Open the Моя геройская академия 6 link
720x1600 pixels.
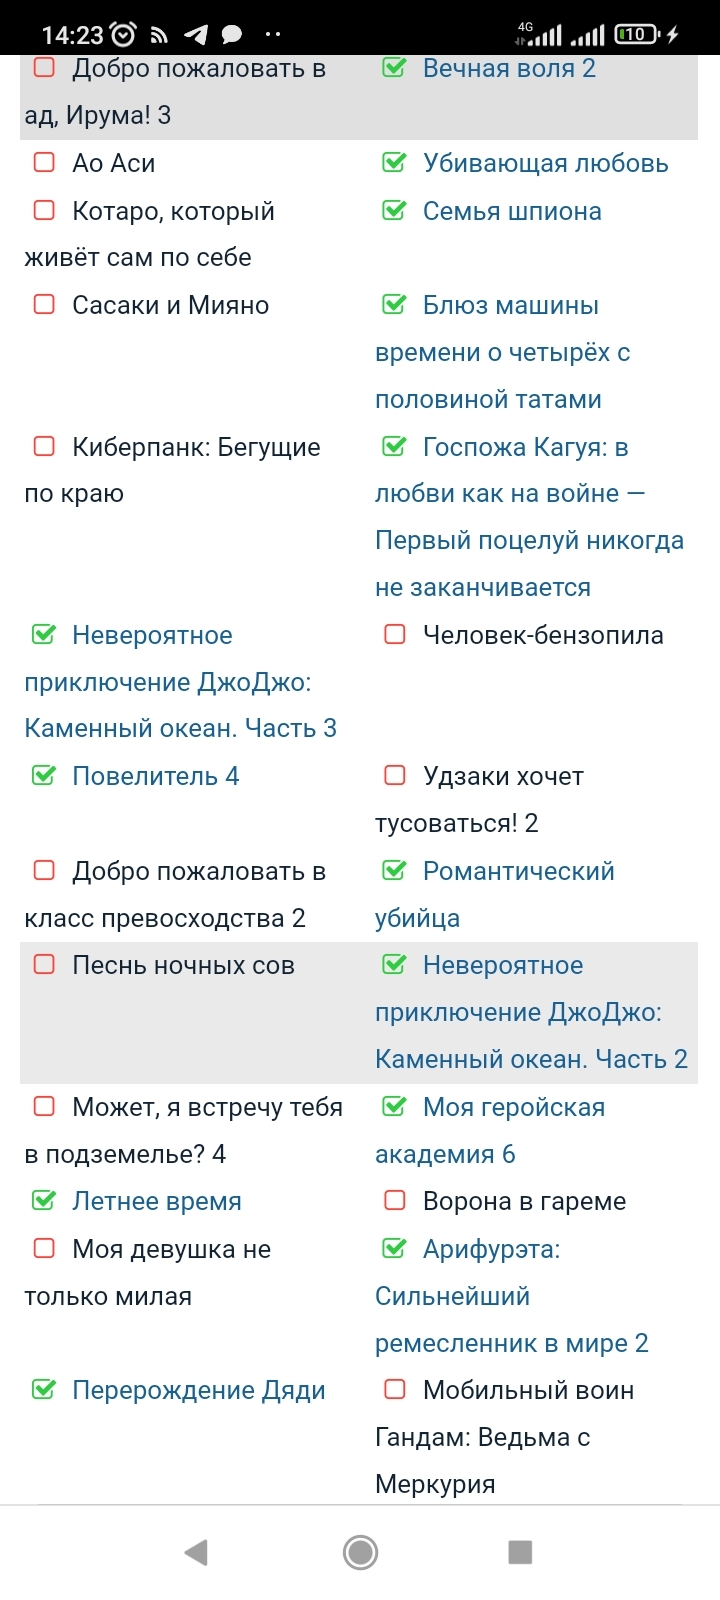tap(513, 1108)
